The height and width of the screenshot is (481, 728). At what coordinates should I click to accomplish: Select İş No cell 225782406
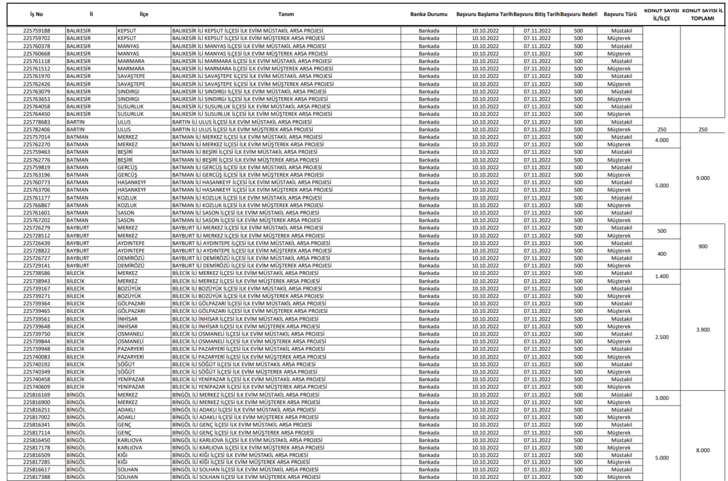(x=36, y=130)
